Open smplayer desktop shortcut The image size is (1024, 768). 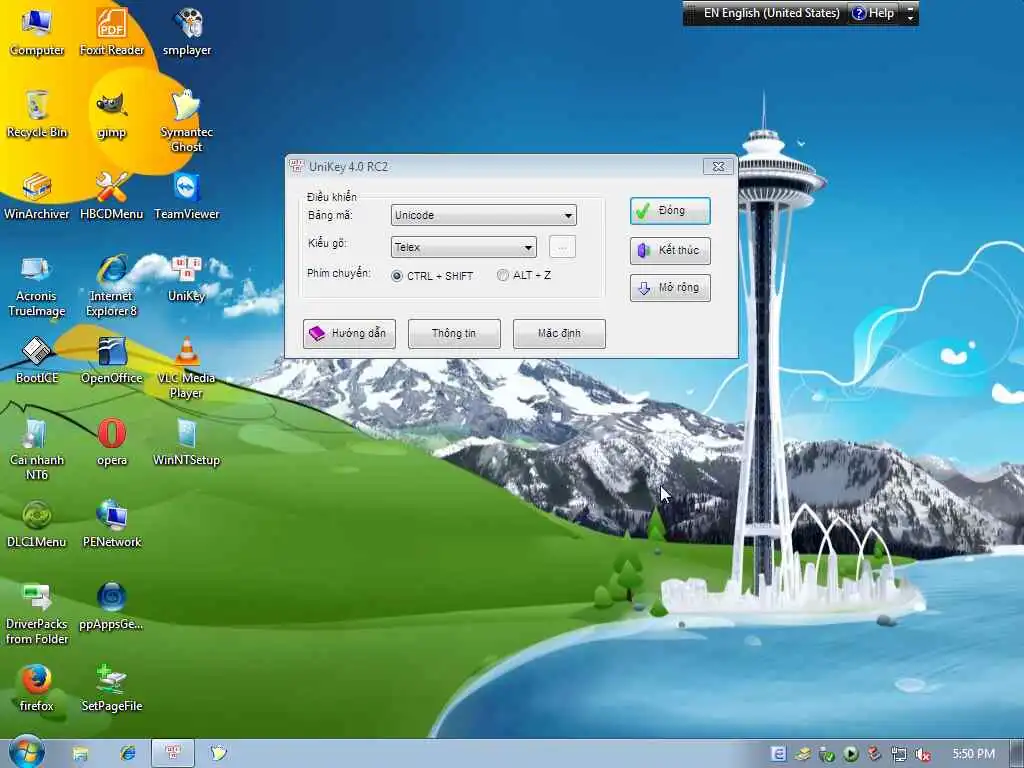point(187,31)
